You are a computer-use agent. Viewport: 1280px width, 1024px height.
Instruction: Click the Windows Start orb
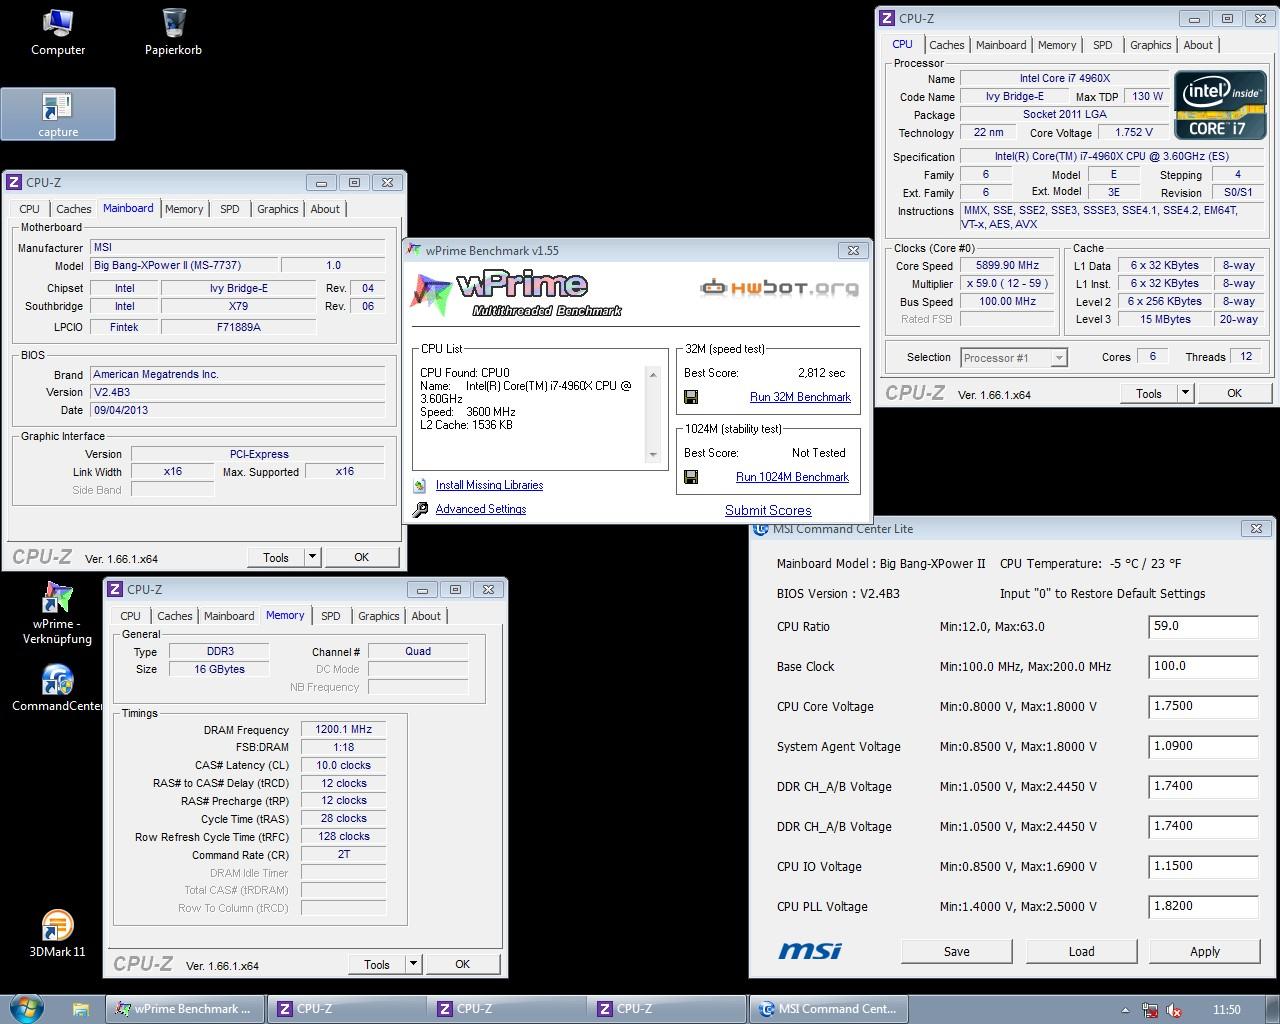pyautogui.click(x=27, y=1008)
